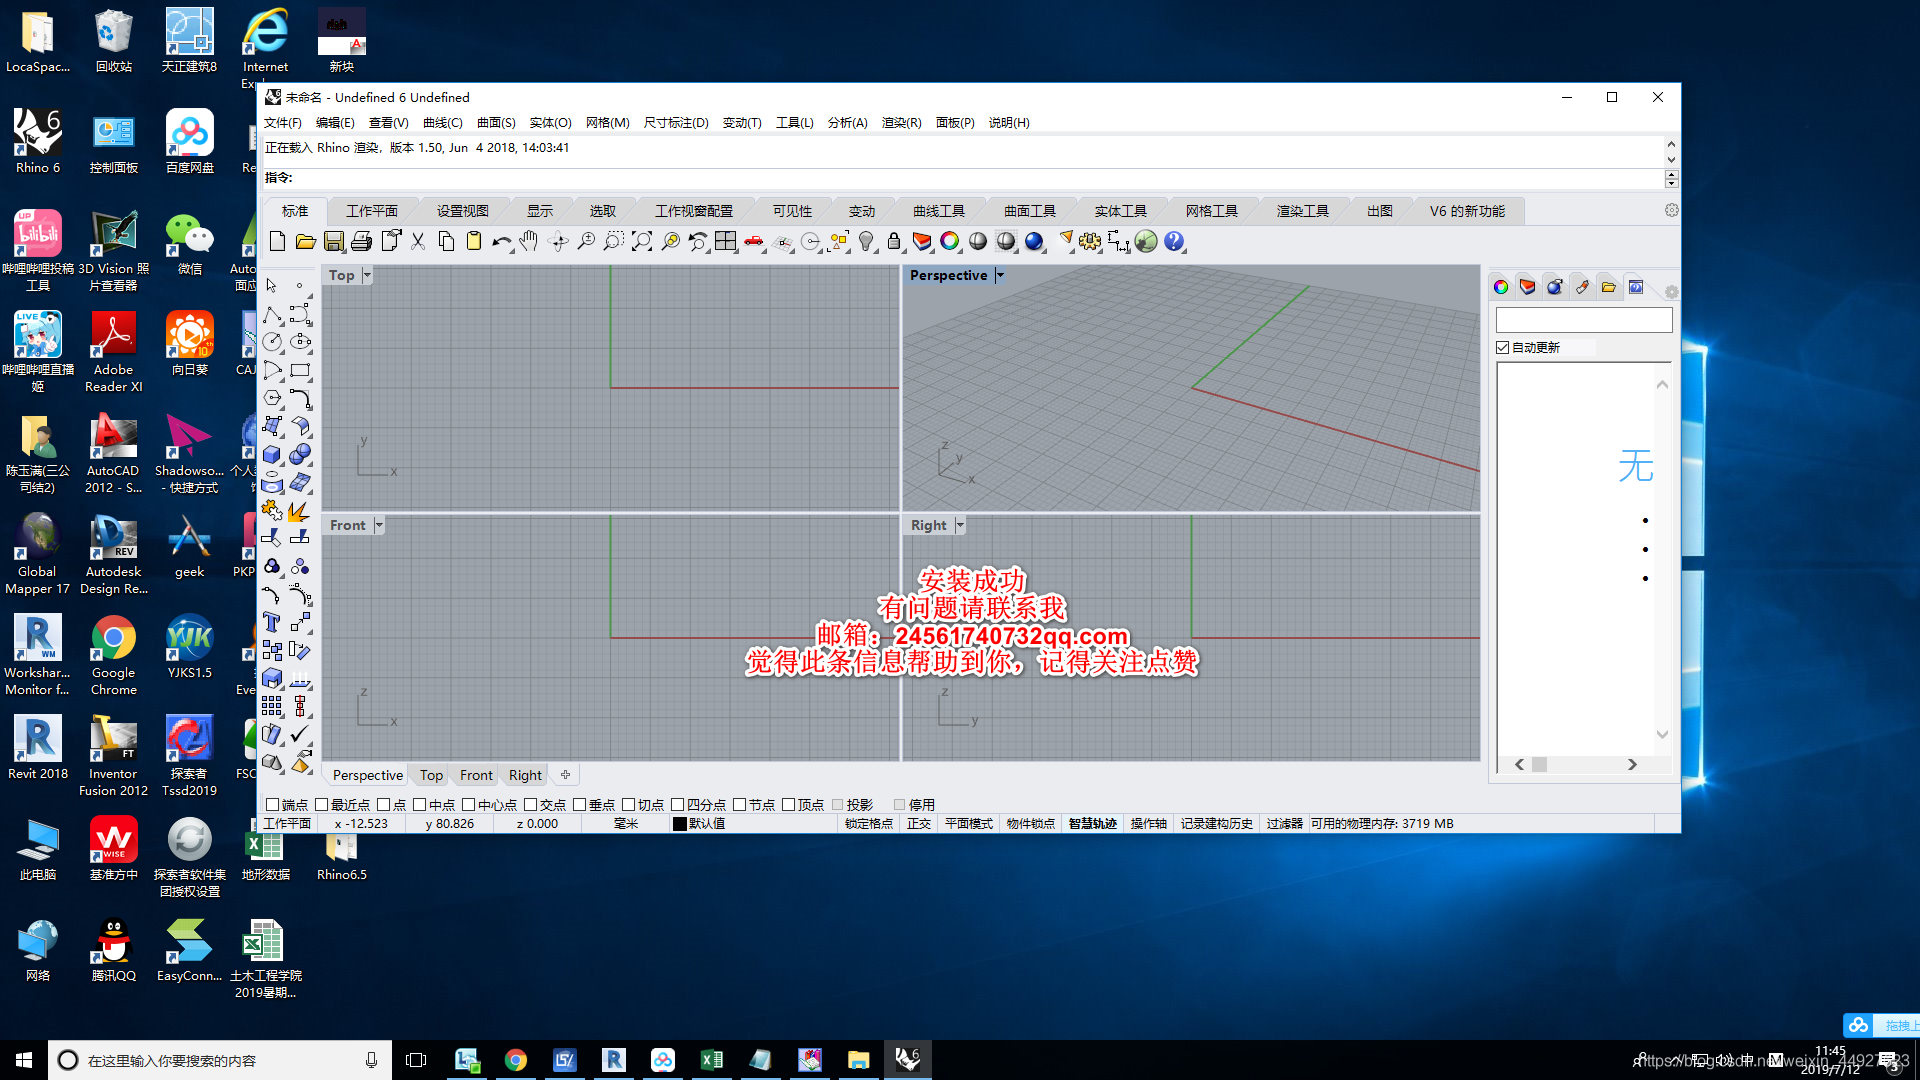
Task: Open the four-viewport layout icon
Action: coord(725,241)
